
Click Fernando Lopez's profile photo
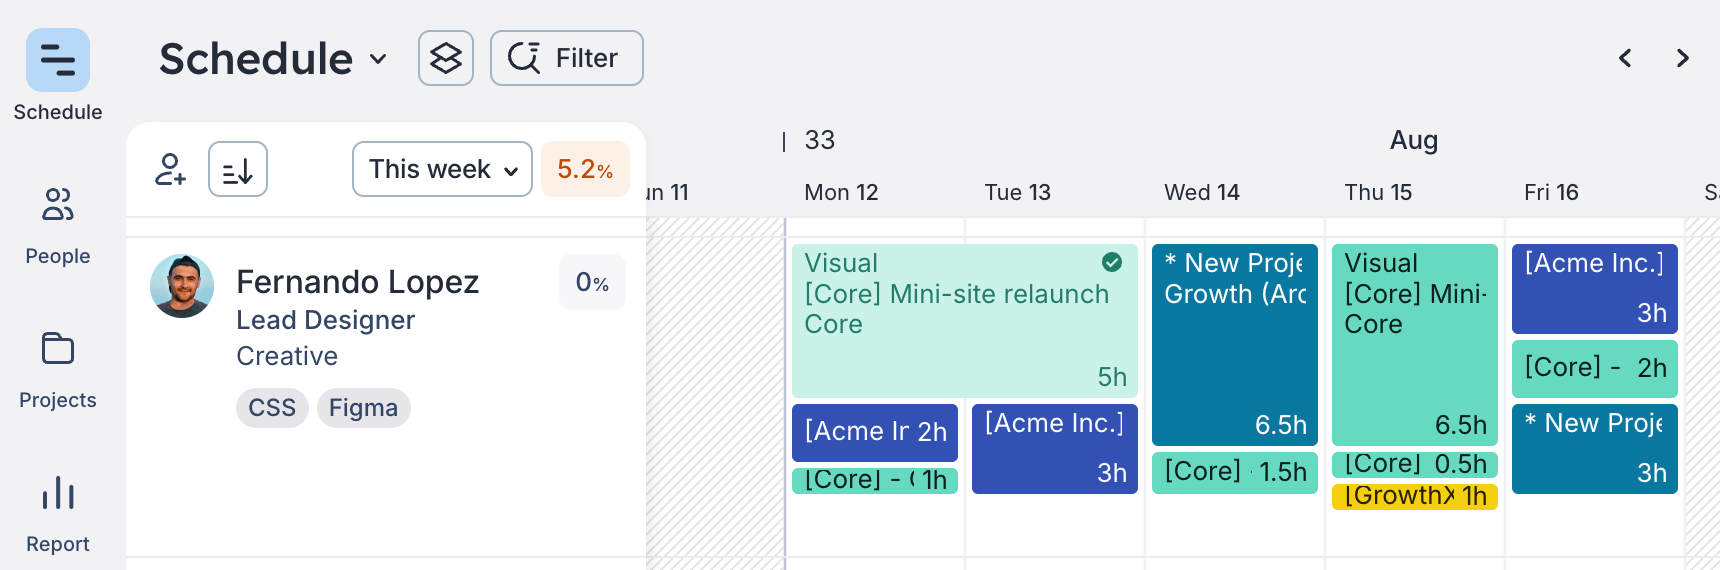click(182, 286)
